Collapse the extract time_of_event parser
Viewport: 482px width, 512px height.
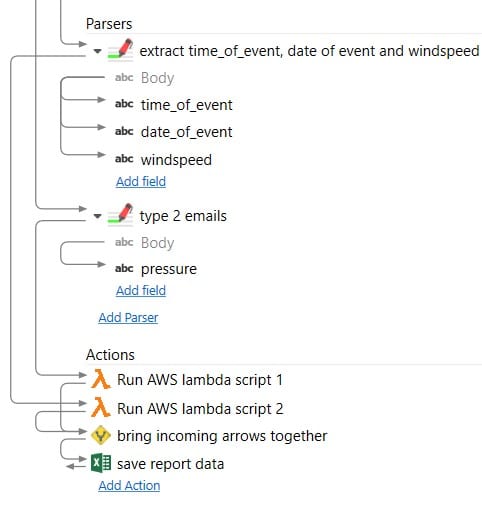click(x=97, y=51)
